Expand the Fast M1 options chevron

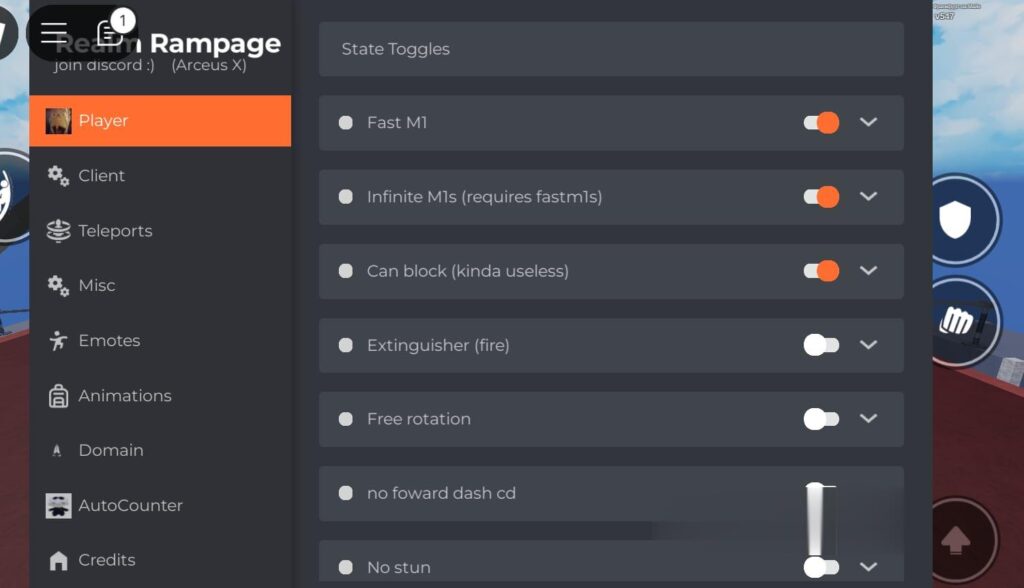868,122
